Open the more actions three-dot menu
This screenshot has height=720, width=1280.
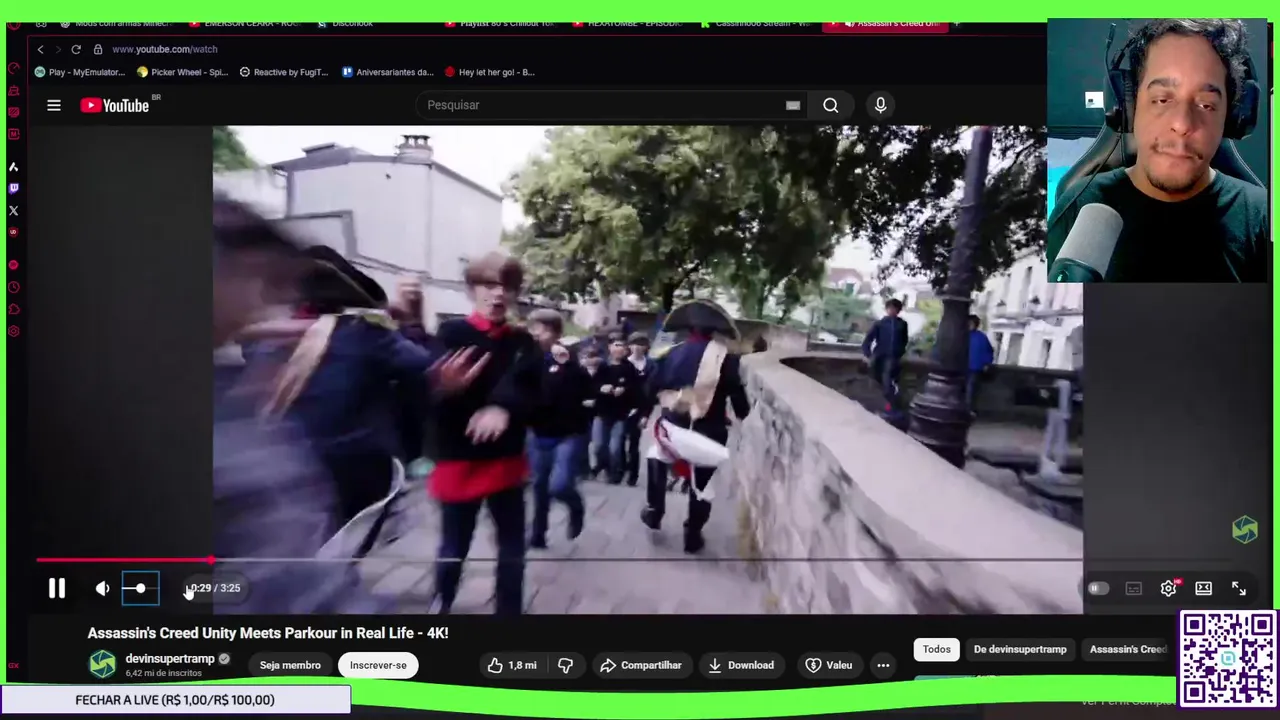883,665
